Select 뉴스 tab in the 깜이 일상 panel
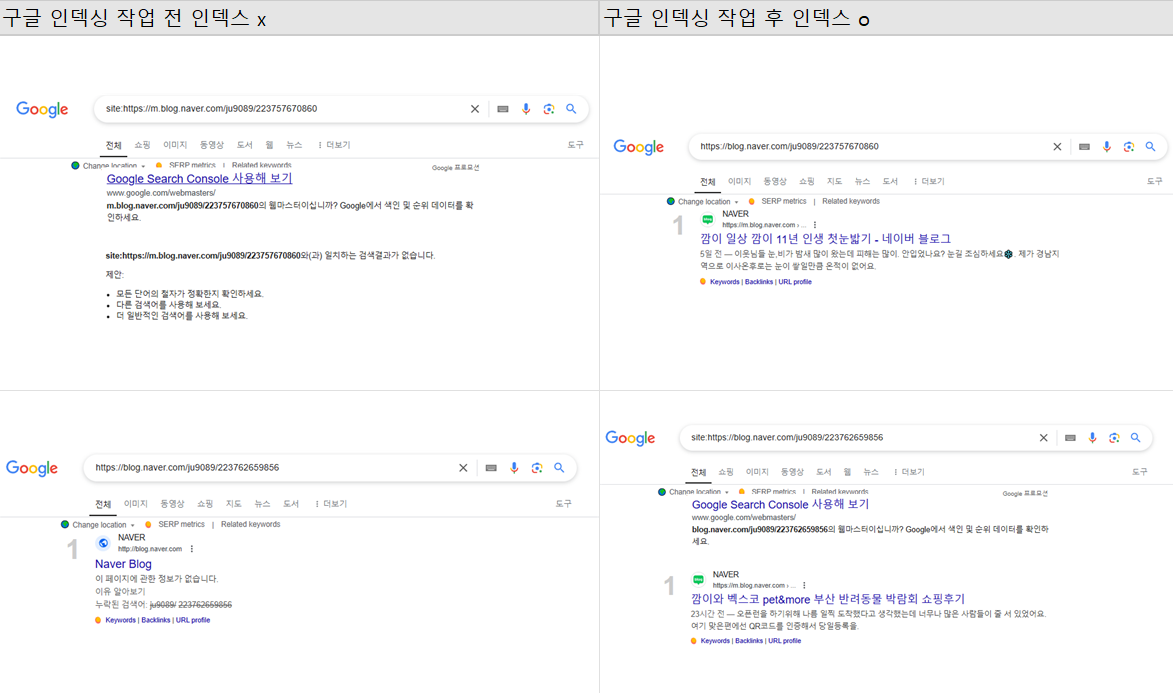 point(863,181)
